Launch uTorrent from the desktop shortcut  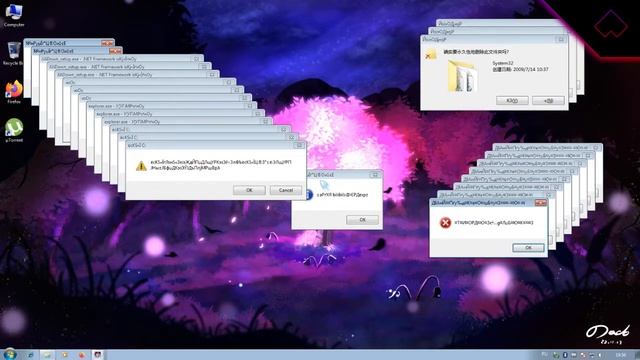pyautogui.click(x=14, y=130)
